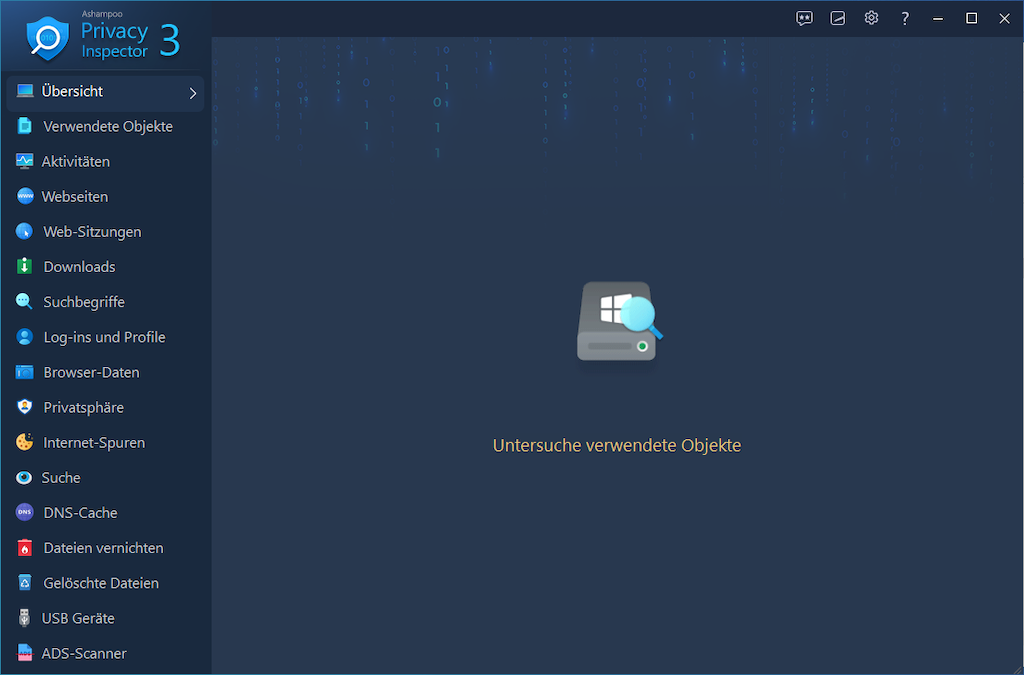Screen dimensions: 1024x675
Task: Click the DNS-Cache round icon
Action: [25, 513]
